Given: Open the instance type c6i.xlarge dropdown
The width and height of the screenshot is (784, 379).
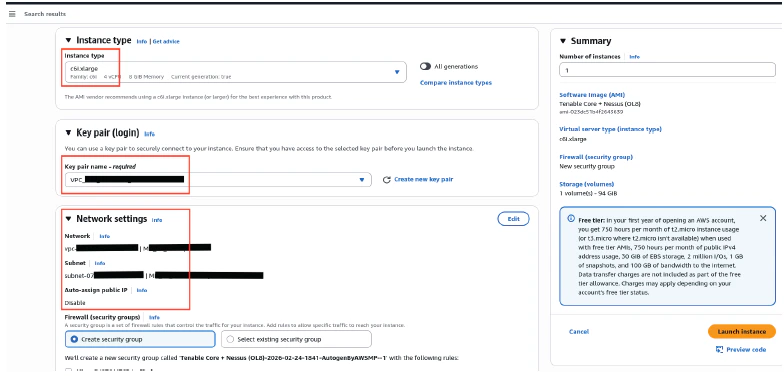Looking at the screenshot, I should [x=235, y=72].
